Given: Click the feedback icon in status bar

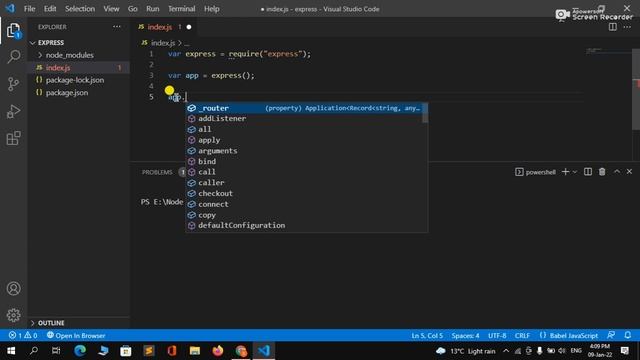Looking at the screenshot, I should tap(611, 335).
